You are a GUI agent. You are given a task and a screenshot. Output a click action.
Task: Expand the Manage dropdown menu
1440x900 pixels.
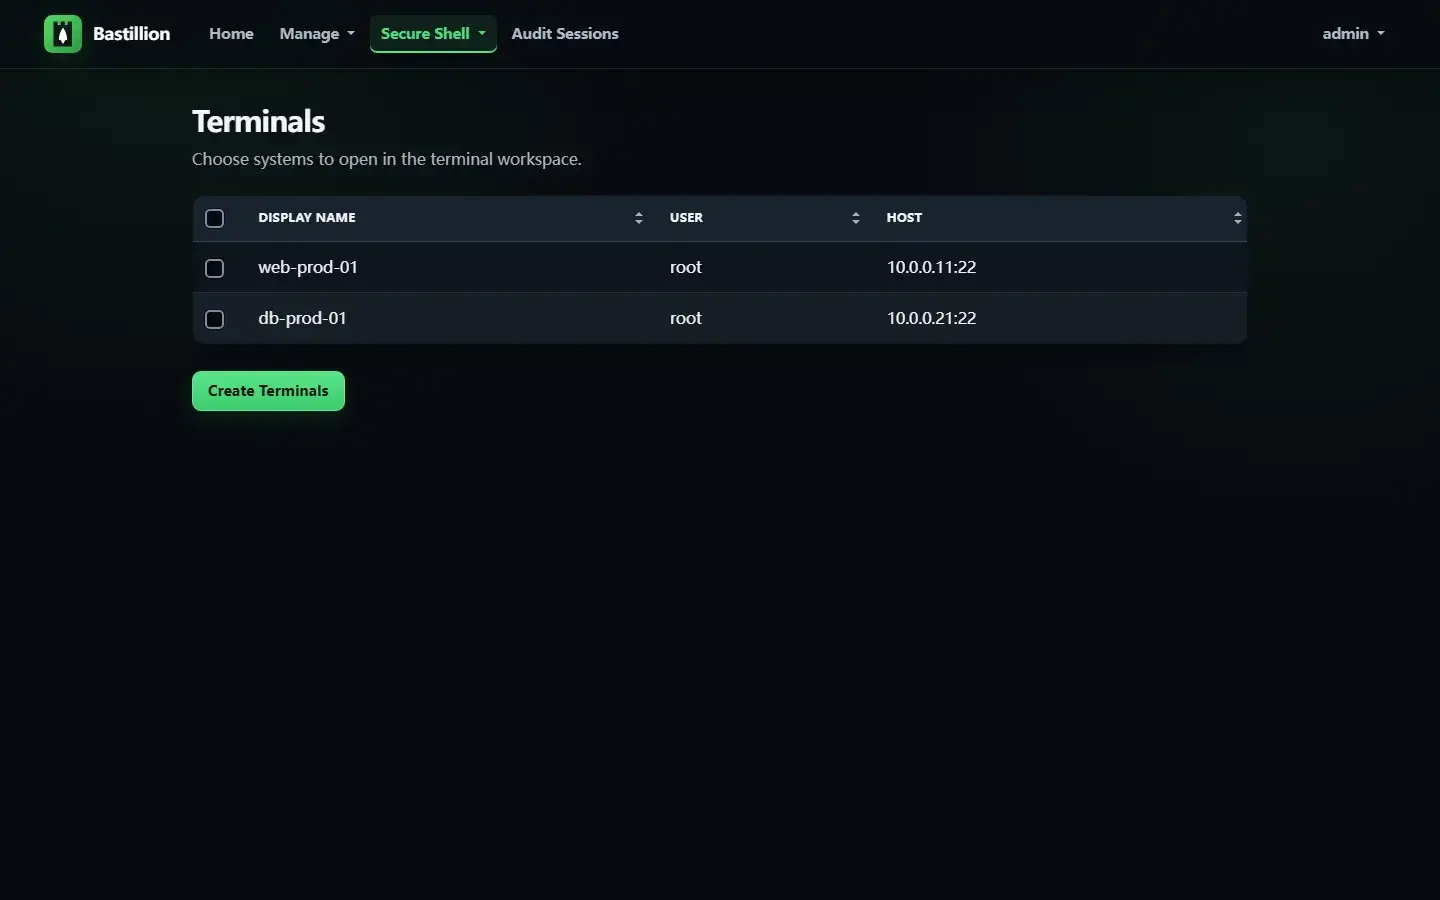(x=317, y=34)
